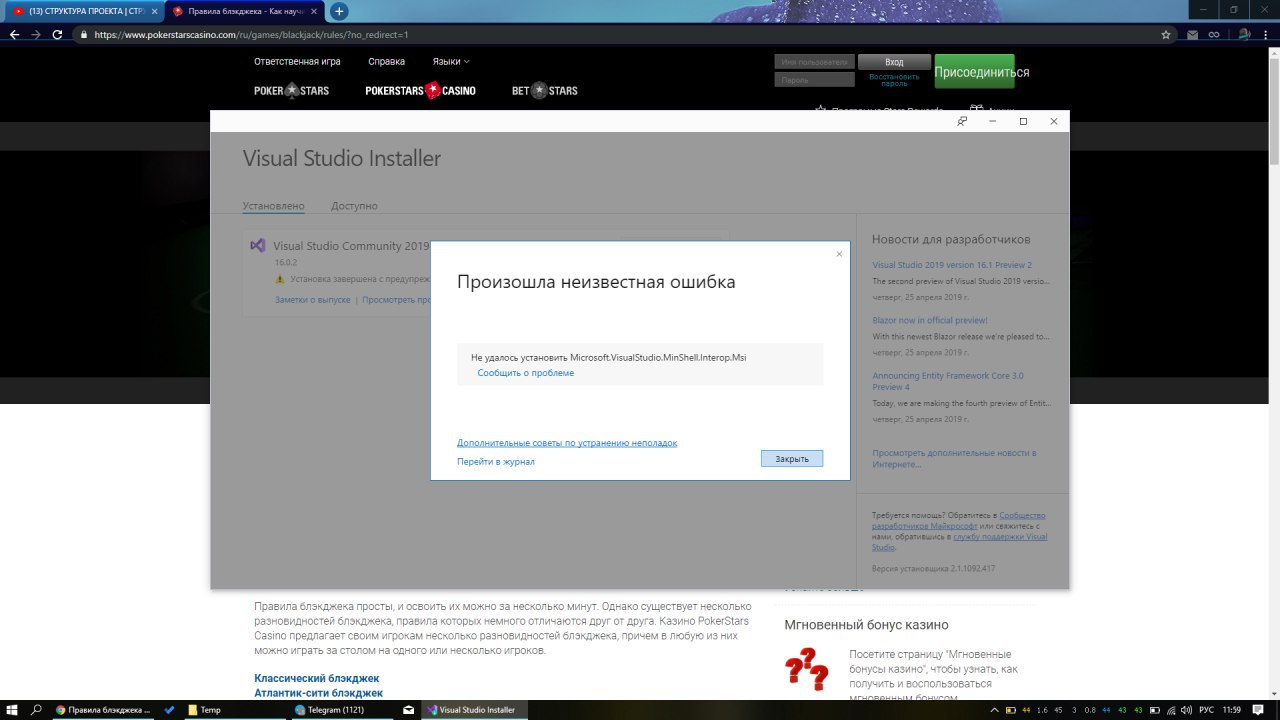This screenshot has width=1280, height=720.
Task: Open Announcing Entity Framework Core 3.0 Preview 4 news
Action: click(947, 381)
